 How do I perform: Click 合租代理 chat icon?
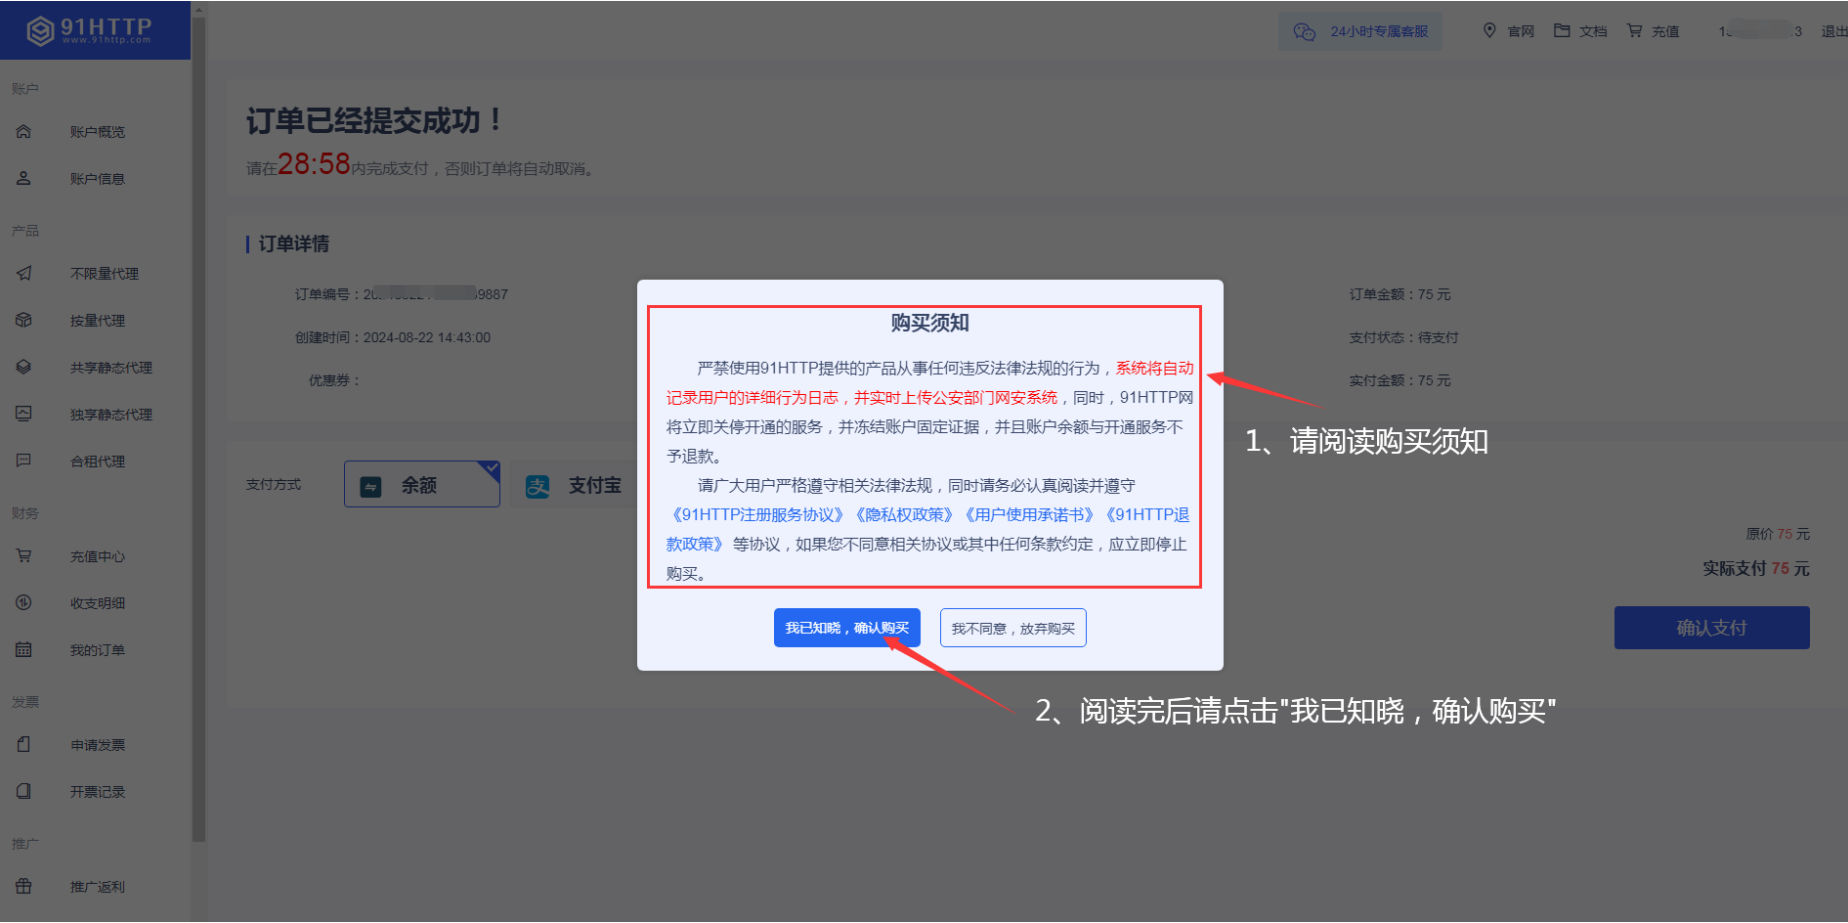[24, 461]
